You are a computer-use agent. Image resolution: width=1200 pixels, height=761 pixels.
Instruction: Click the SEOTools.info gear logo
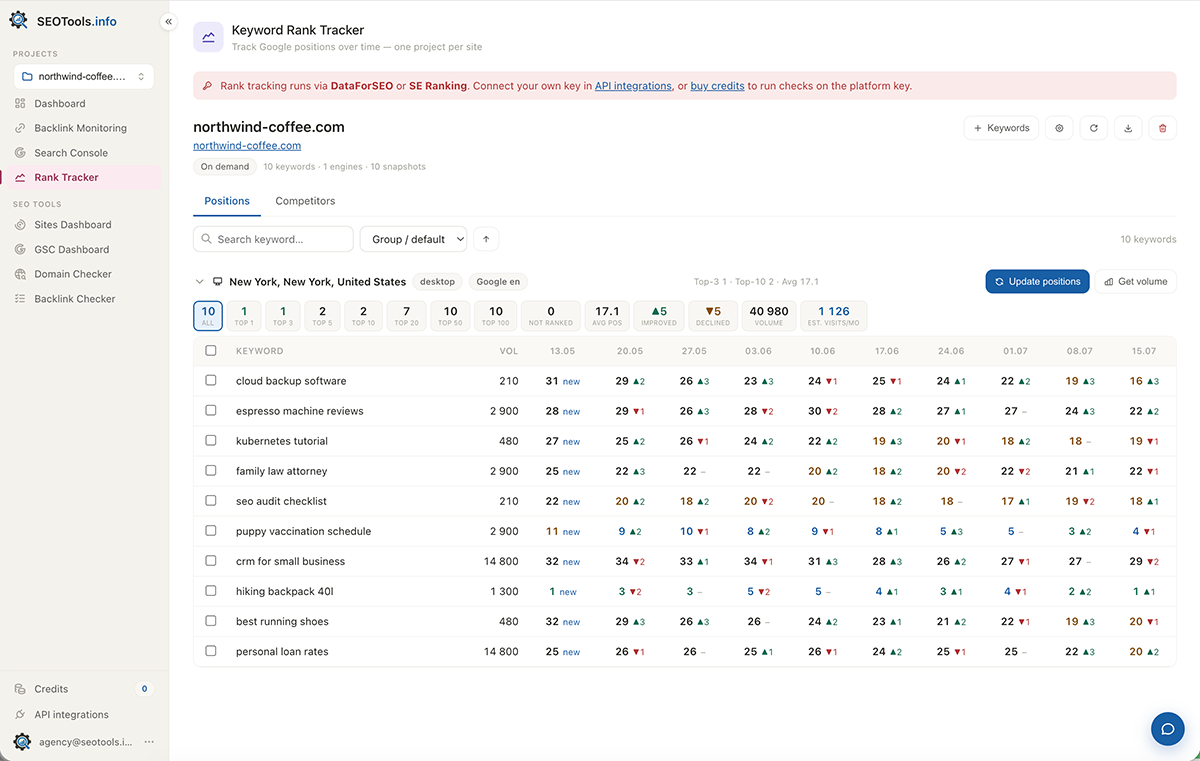(19, 21)
